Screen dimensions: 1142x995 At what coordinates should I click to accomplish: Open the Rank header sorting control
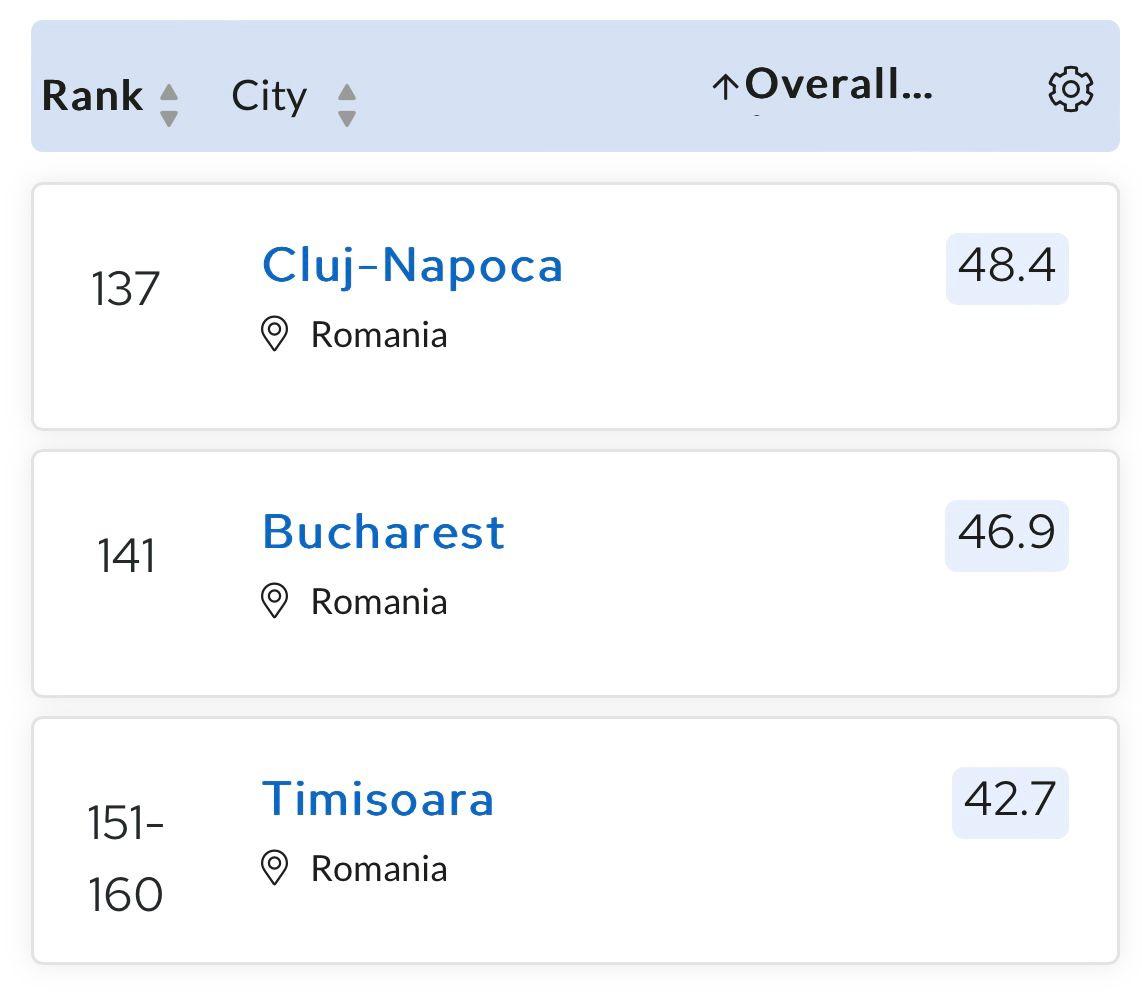170,98
